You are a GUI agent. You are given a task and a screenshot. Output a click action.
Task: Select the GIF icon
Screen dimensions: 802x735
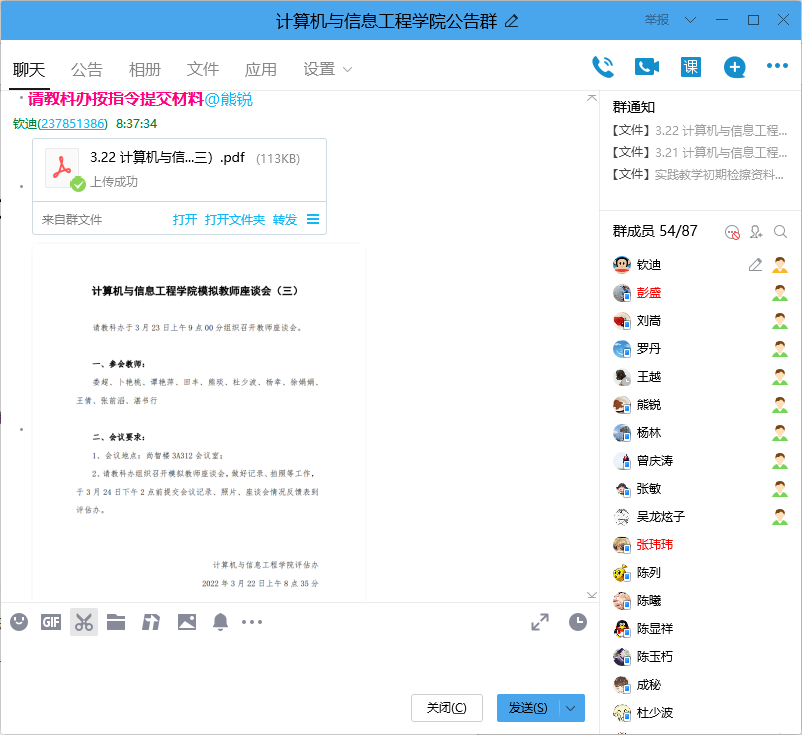50,621
